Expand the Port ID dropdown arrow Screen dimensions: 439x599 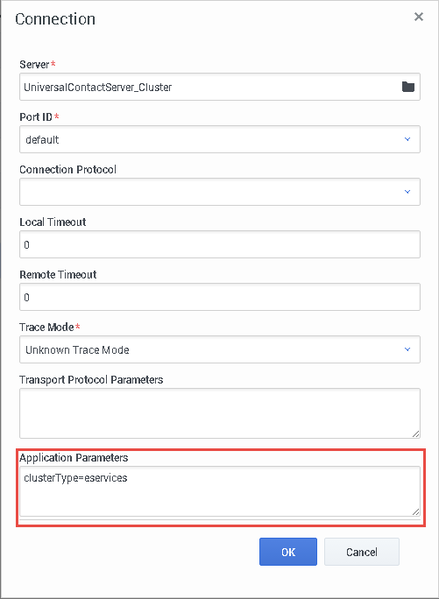pyautogui.click(x=407, y=139)
